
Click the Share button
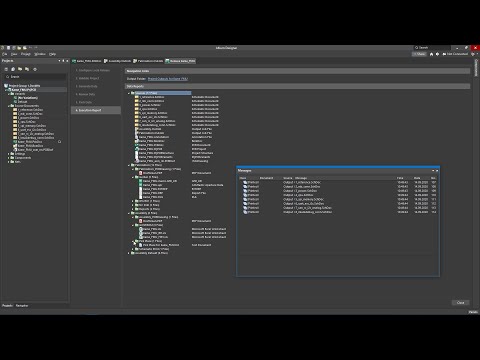tap(419, 54)
